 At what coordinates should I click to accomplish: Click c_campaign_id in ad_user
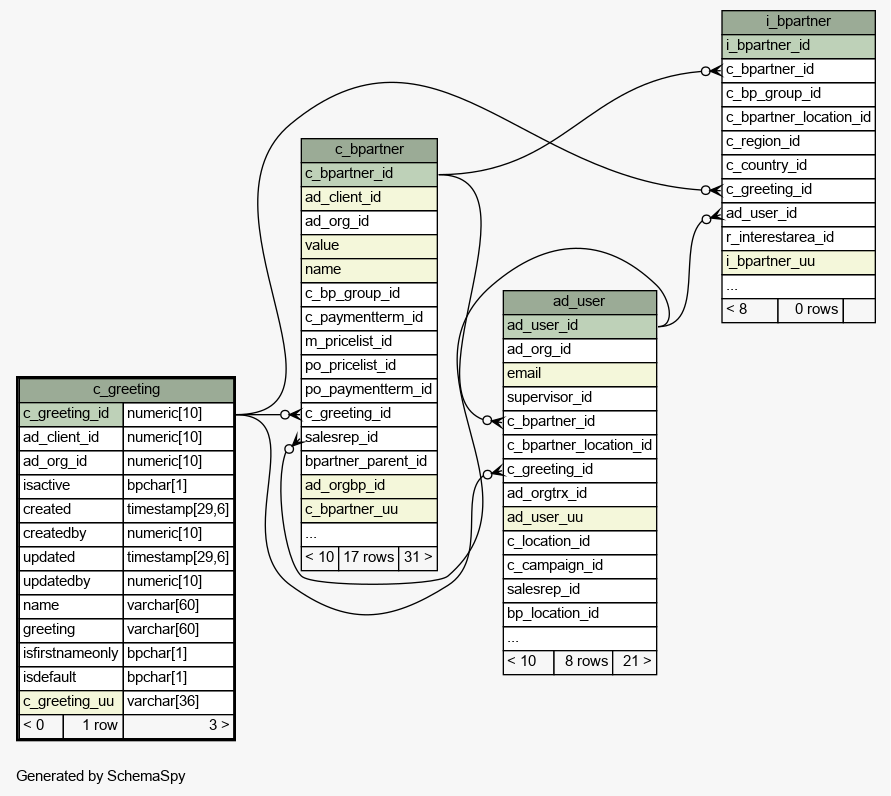[x=580, y=566]
